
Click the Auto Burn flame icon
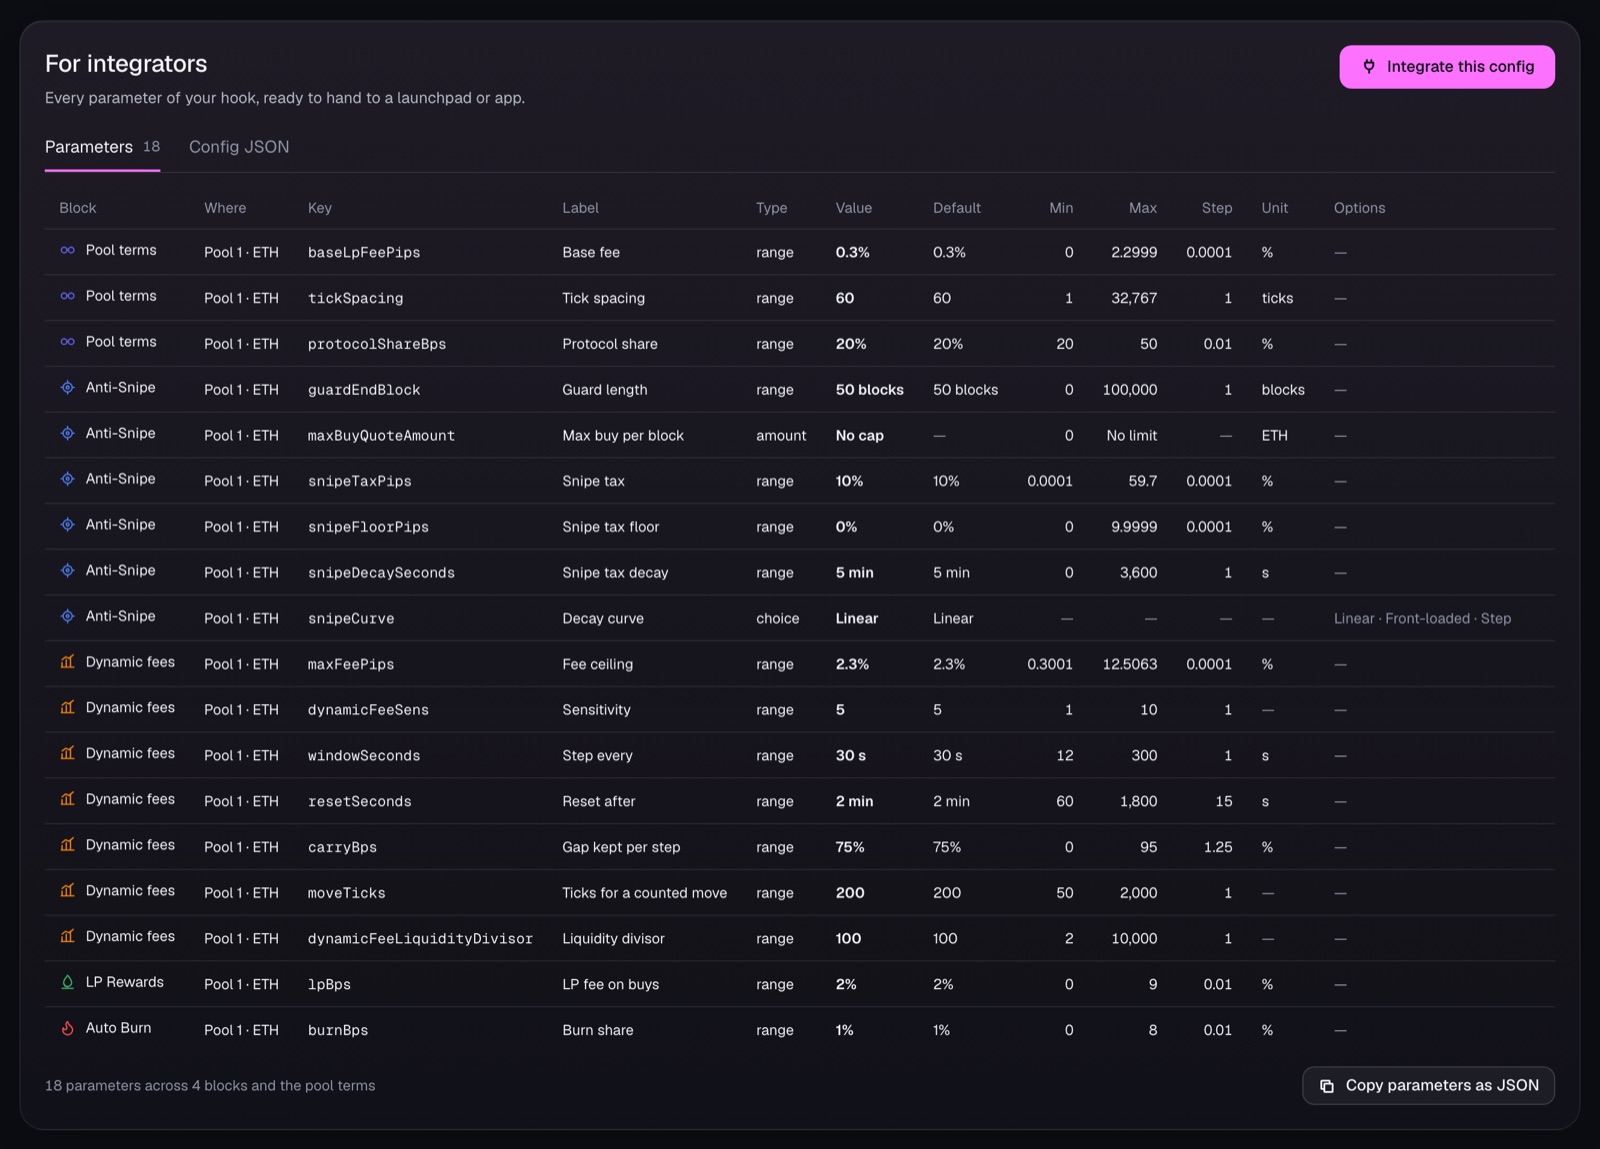(67, 1028)
